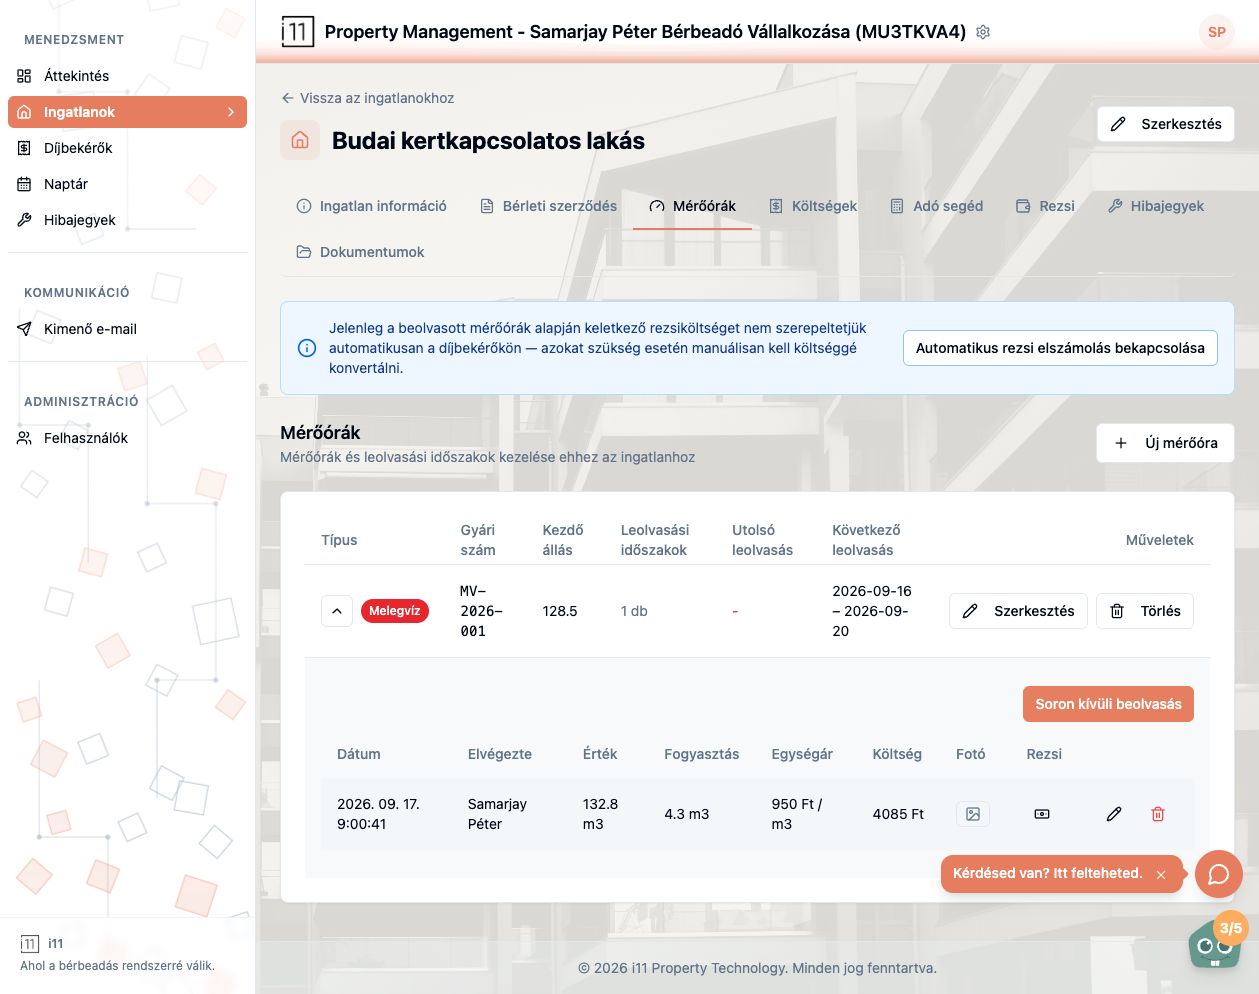Close the 'Kérdésed van?' chat prompt
Viewport: 1259px width, 994px height.
(1161, 875)
